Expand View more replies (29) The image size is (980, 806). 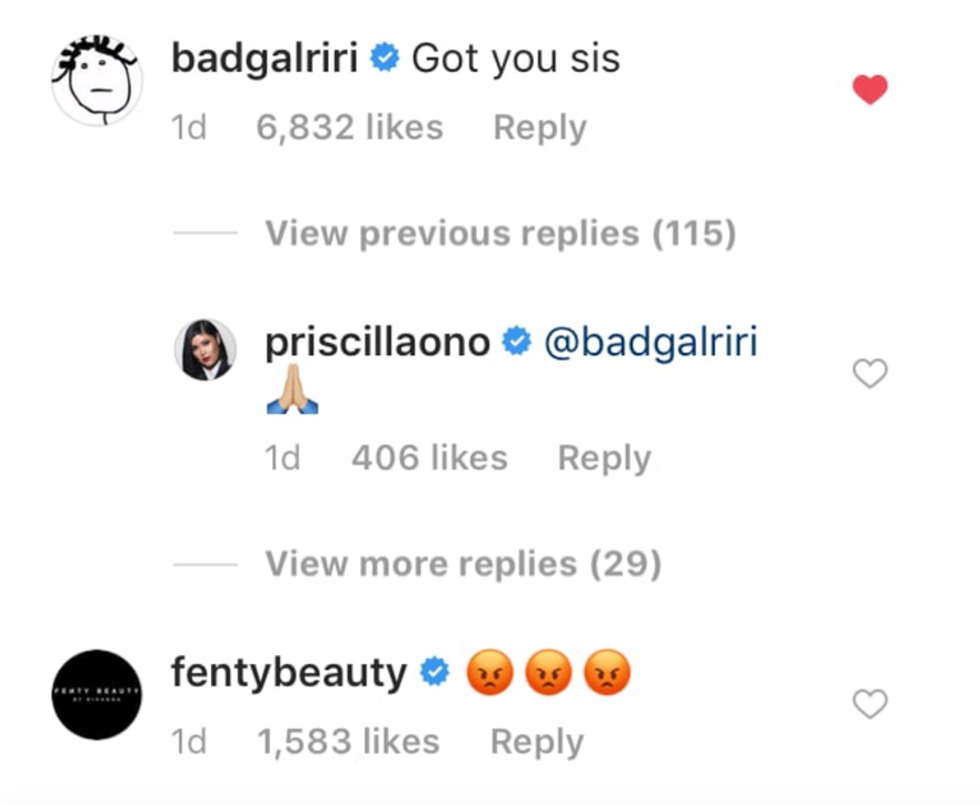tap(463, 565)
